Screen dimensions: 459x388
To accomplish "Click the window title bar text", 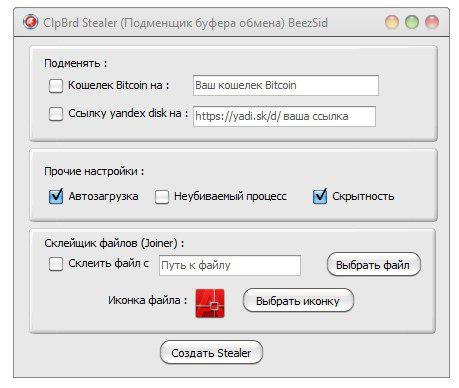I will click(x=185, y=23).
